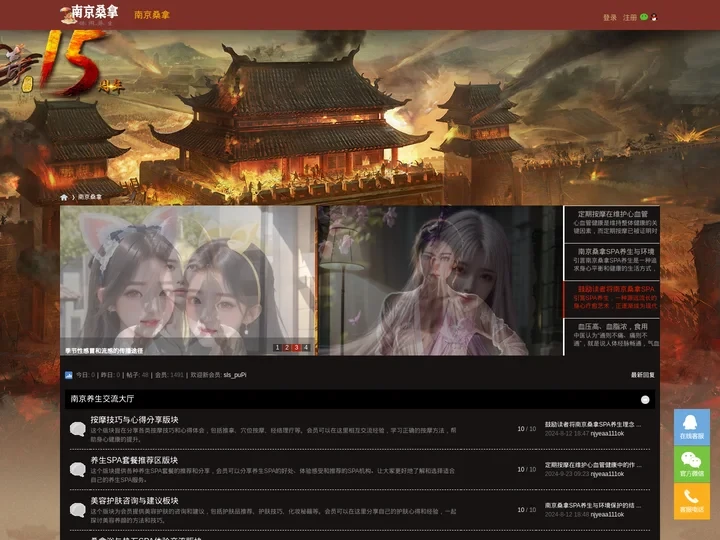Click the bubble icon beside 按摩技巧与心得分享版块
720x540 pixels.
pos(78,429)
